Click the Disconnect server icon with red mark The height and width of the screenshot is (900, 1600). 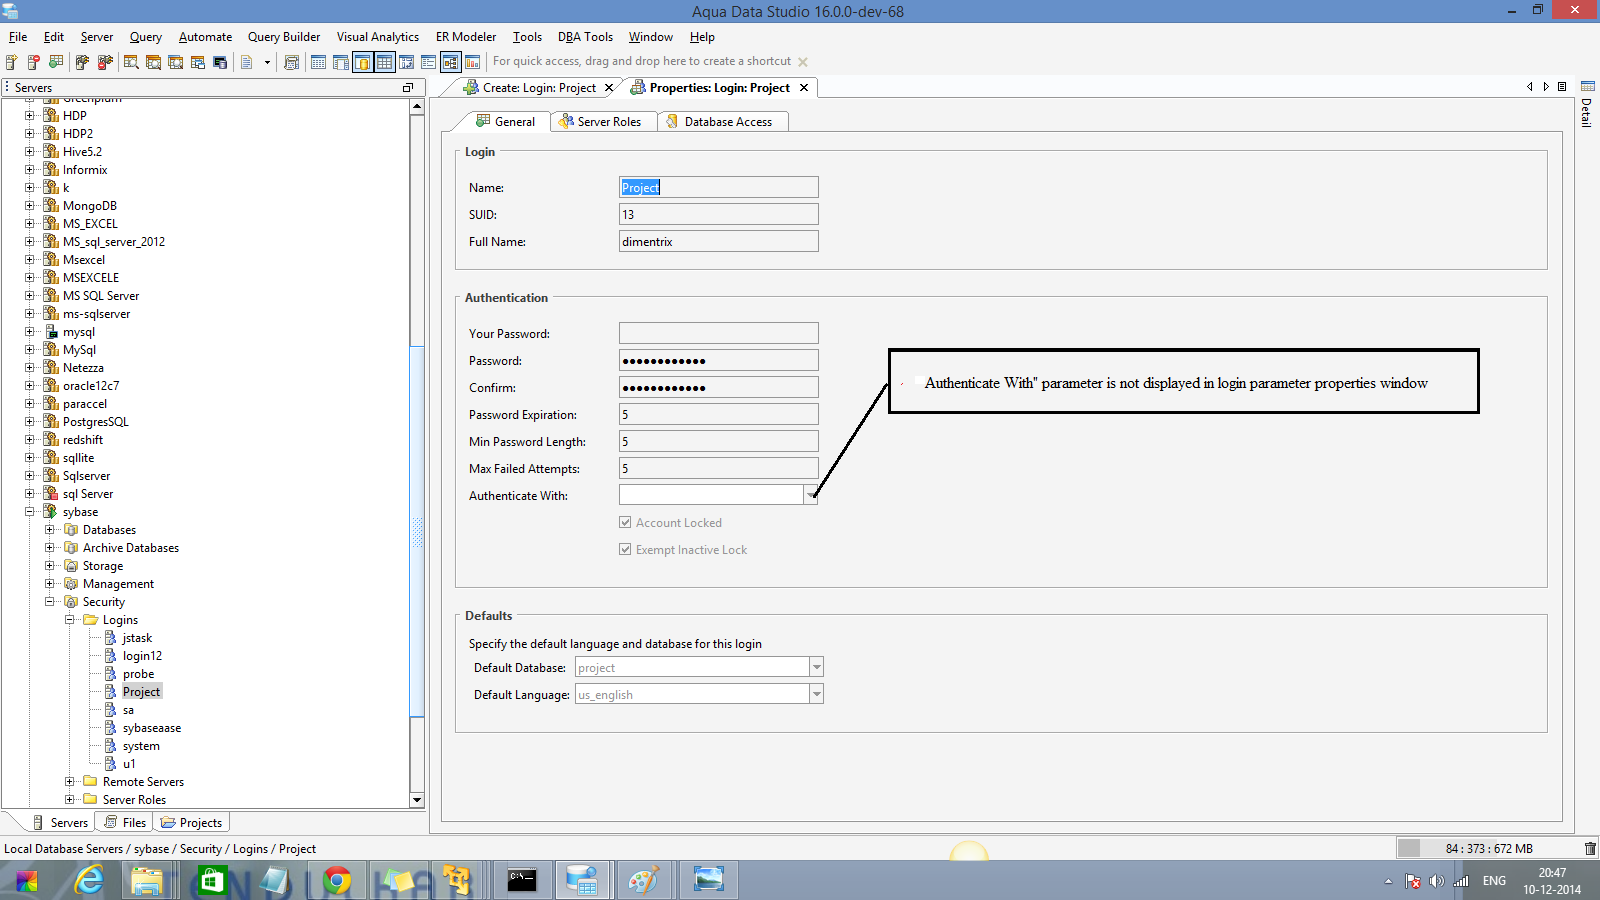[105, 62]
